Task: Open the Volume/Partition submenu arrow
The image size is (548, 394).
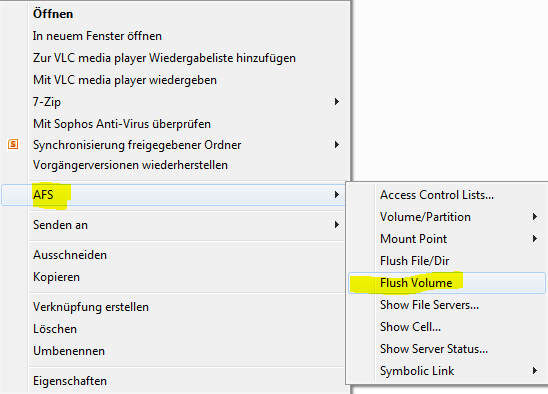Action: coord(535,216)
